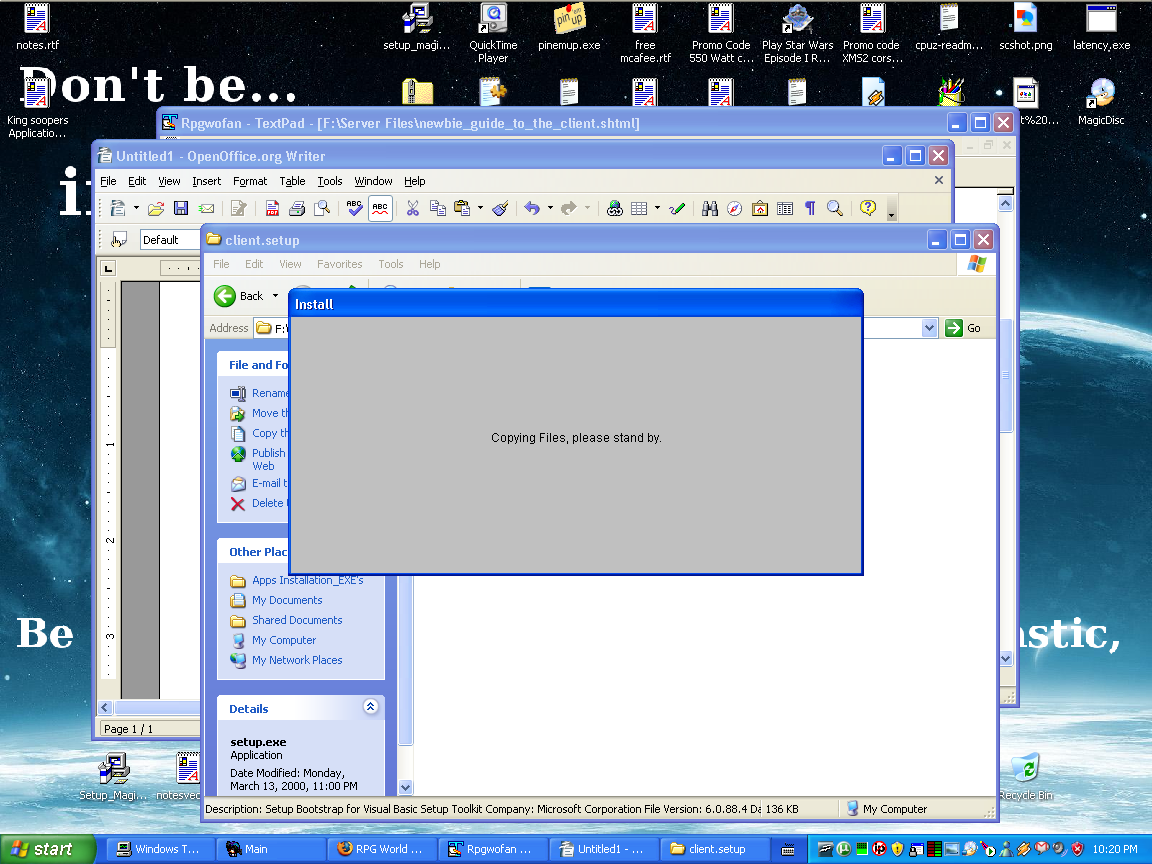This screenshot has width=1152, height=864.
Task: Toggle Nonprinting Characters pilcrow icon
Action: [810, 209]
